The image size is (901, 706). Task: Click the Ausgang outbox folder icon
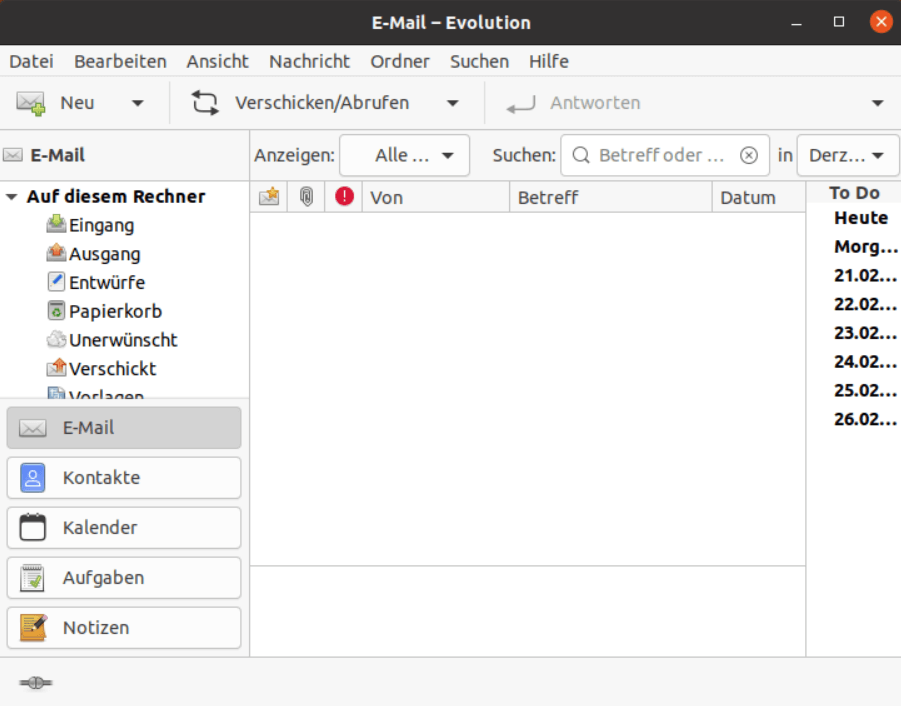point(56,253)
